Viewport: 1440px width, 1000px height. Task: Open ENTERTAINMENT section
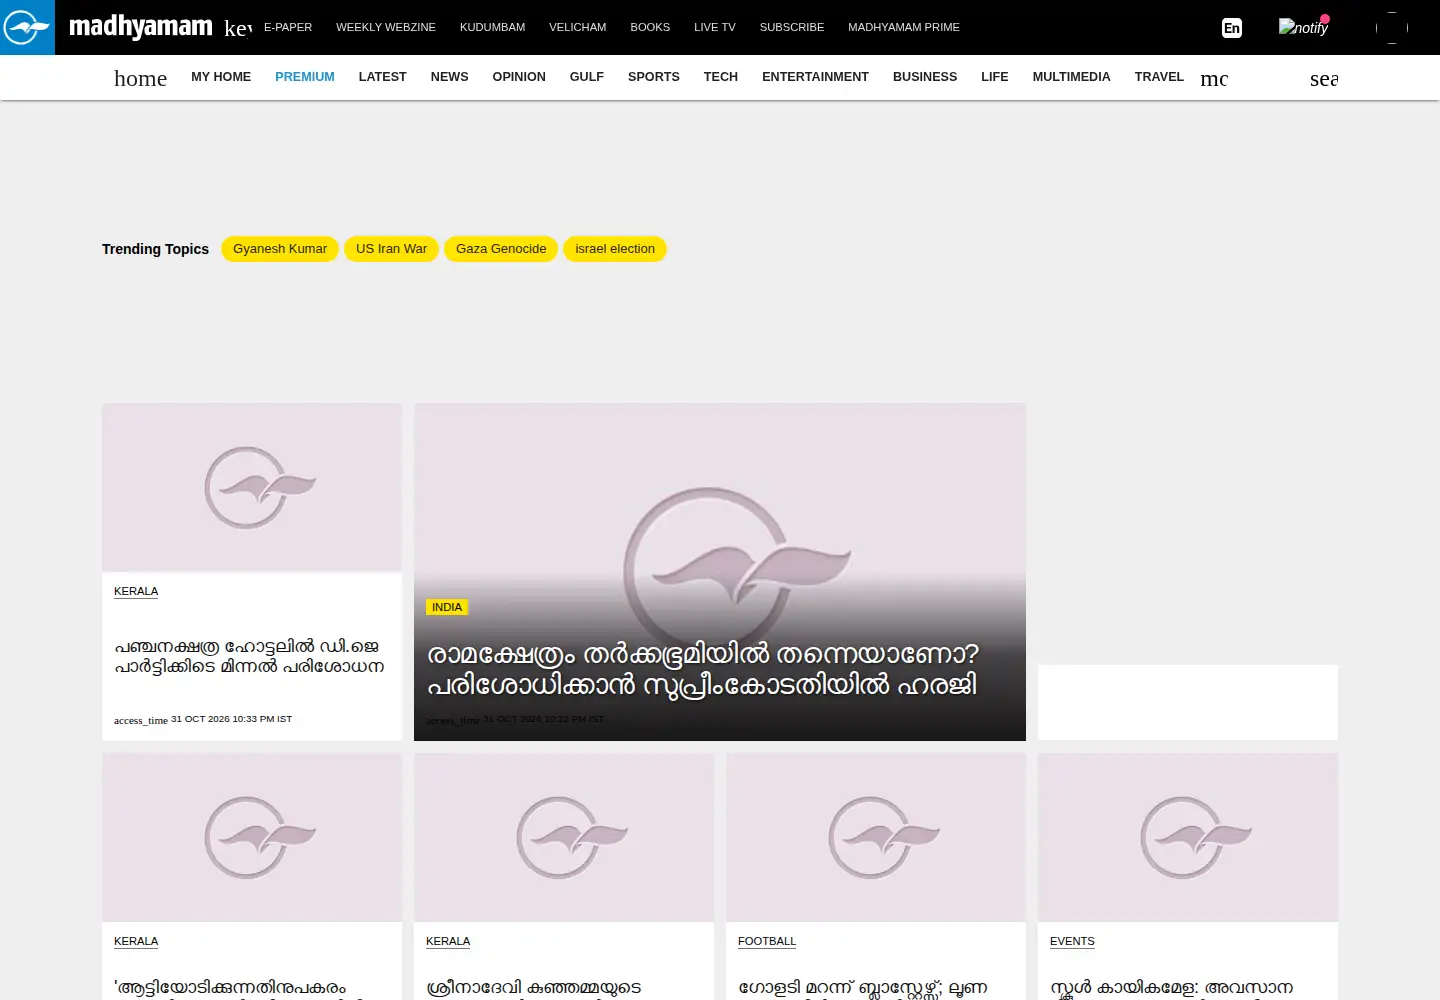pyautogui.click(x=815, y=77)
